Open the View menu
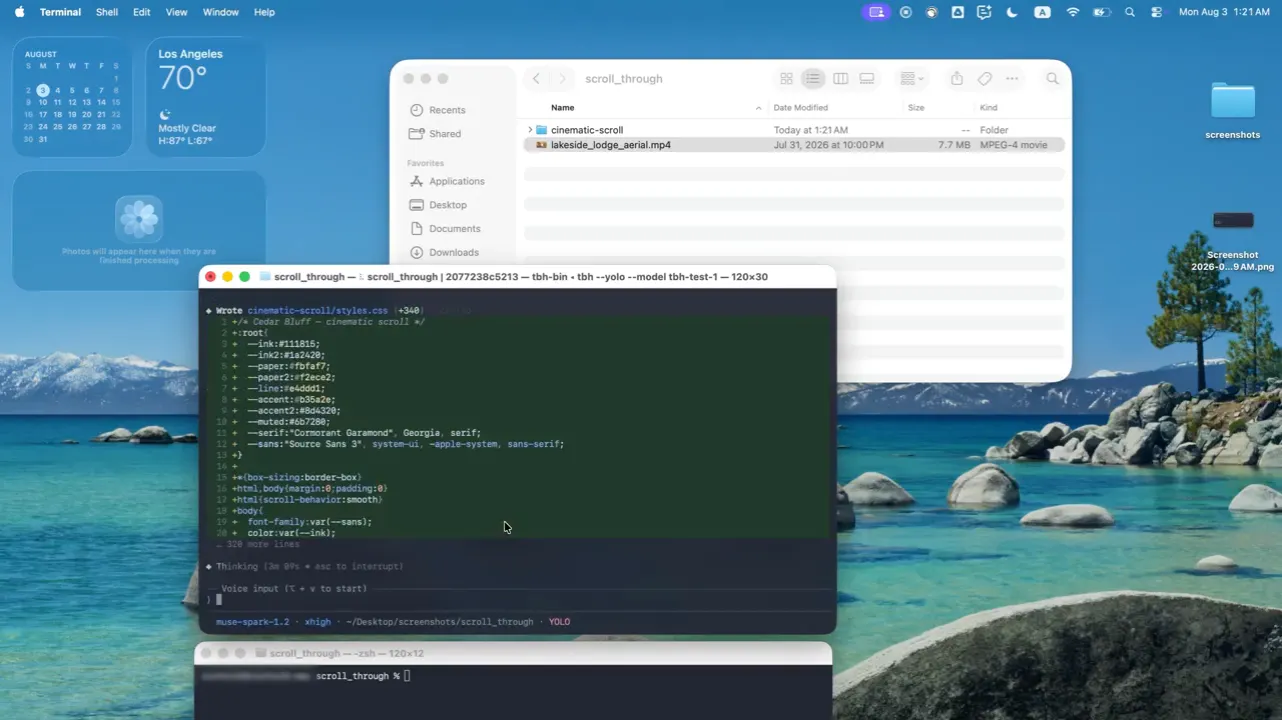This screenshot has width=1282, height=720. [x=176, y=12]
